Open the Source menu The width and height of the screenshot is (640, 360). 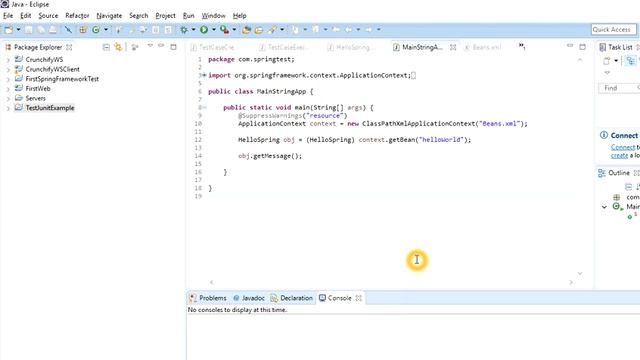point(48,16)
